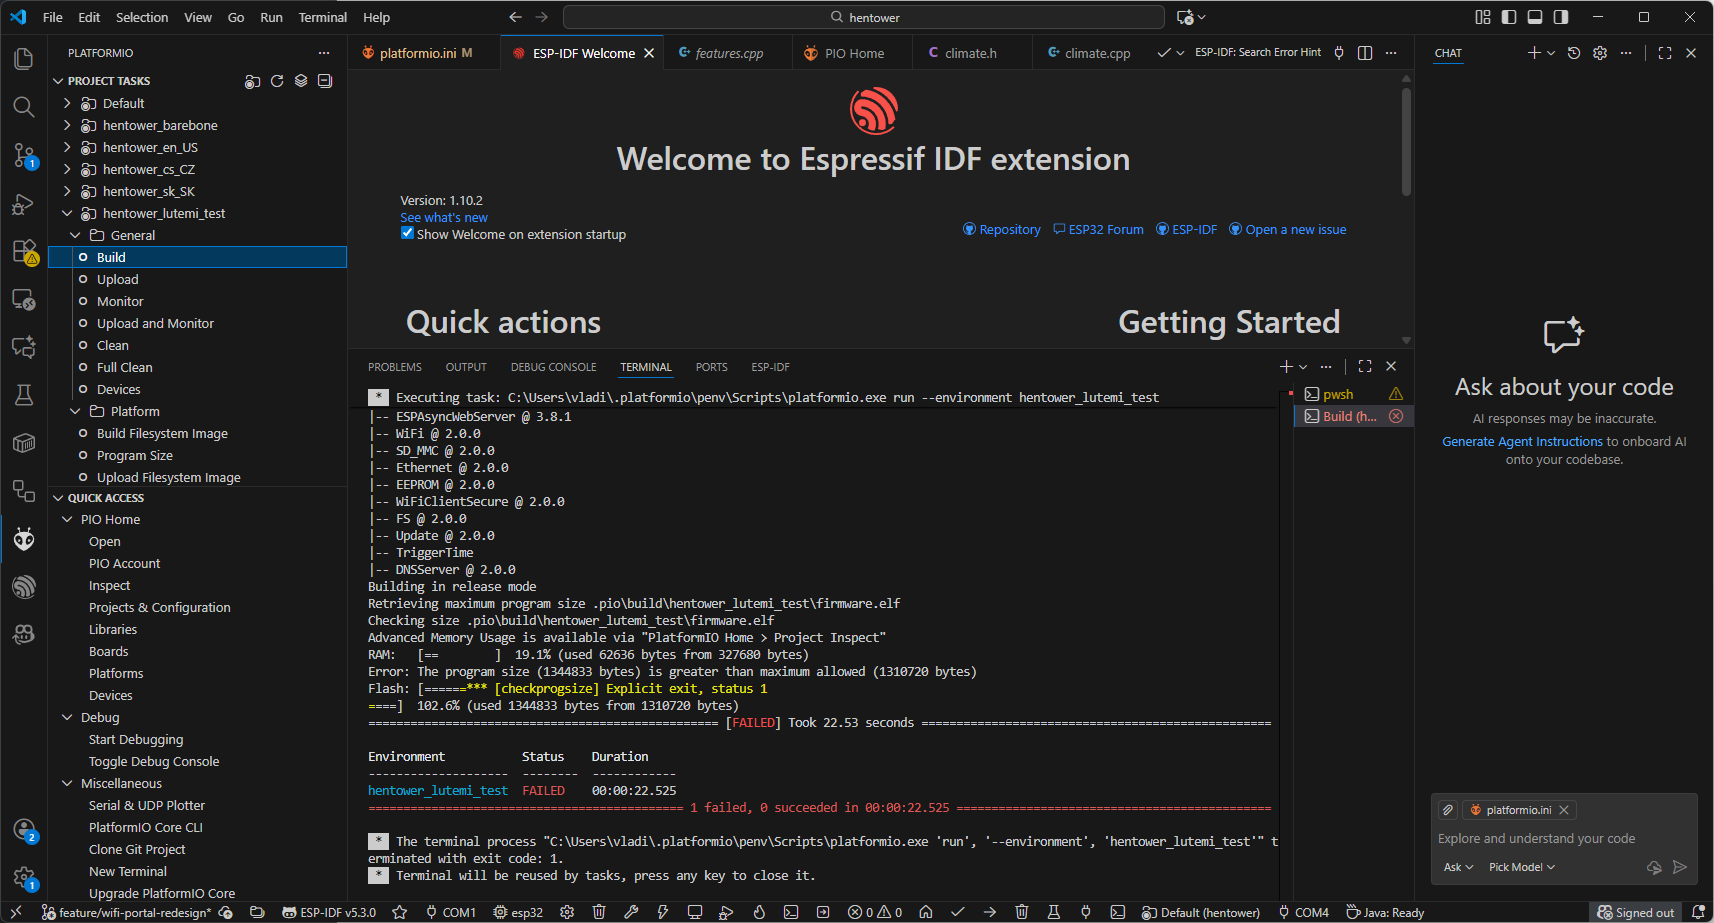This screenshot has height=923, width=1714.
Task: Click the chat message input field
Action: coord(1564,839)
